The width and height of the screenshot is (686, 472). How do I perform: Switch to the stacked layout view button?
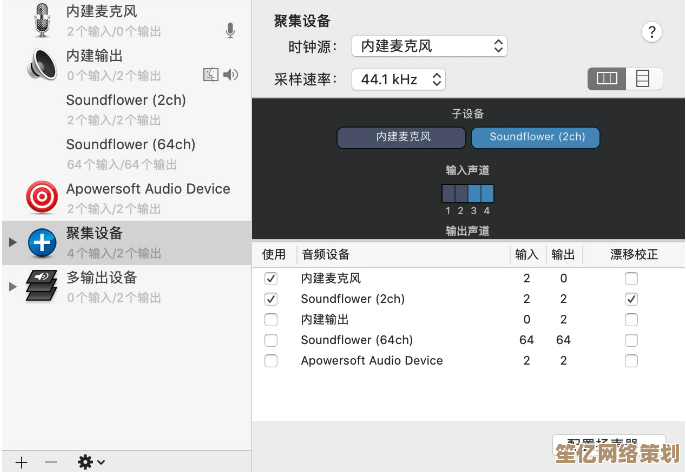(x=643, y=78)
